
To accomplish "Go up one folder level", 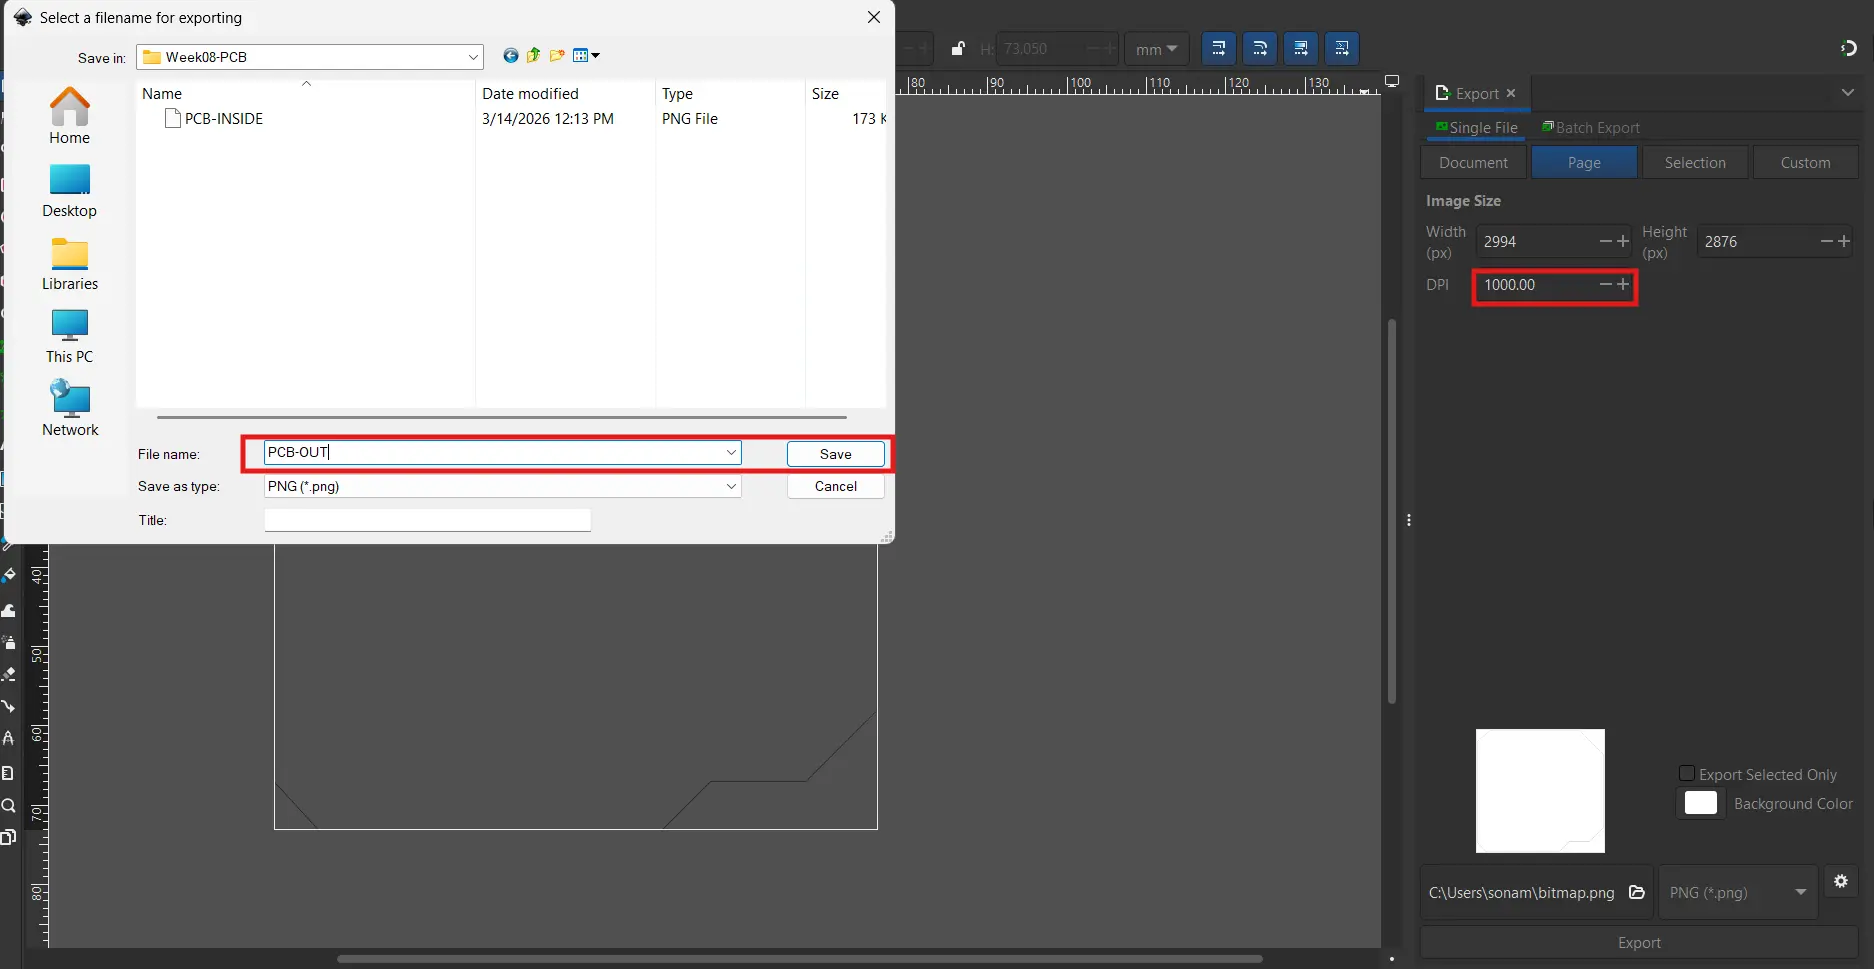I will click(533, 56).
